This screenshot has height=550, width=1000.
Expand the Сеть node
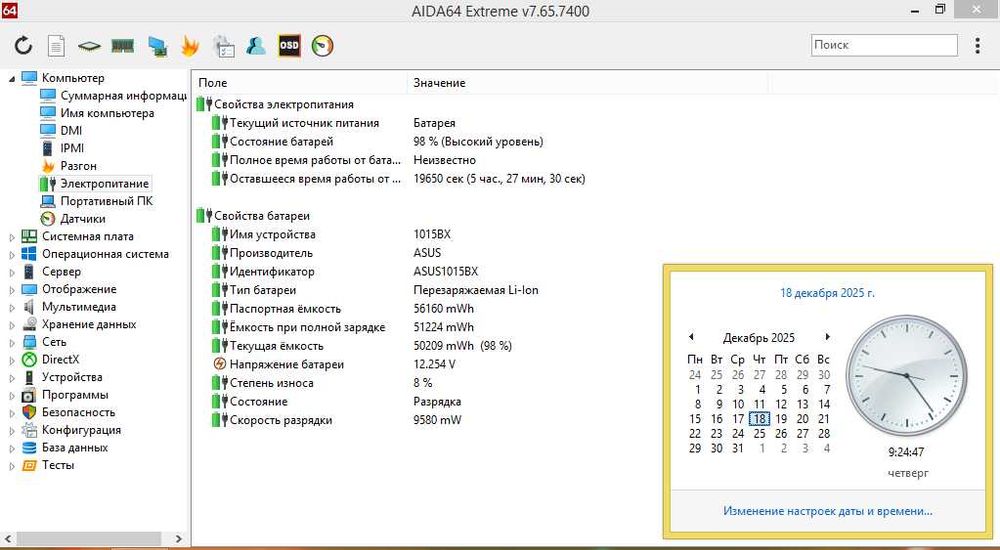(11, 343)
